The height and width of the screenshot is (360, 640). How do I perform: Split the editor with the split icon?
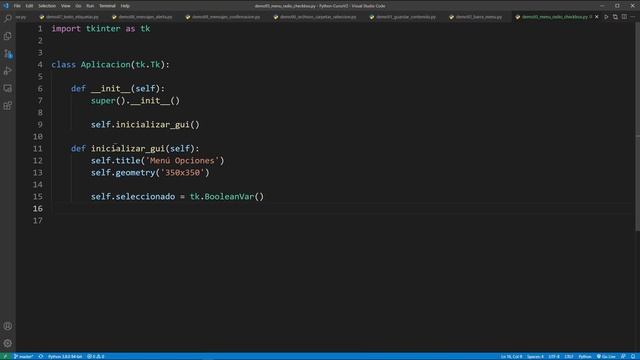click(x=624, y=17)
